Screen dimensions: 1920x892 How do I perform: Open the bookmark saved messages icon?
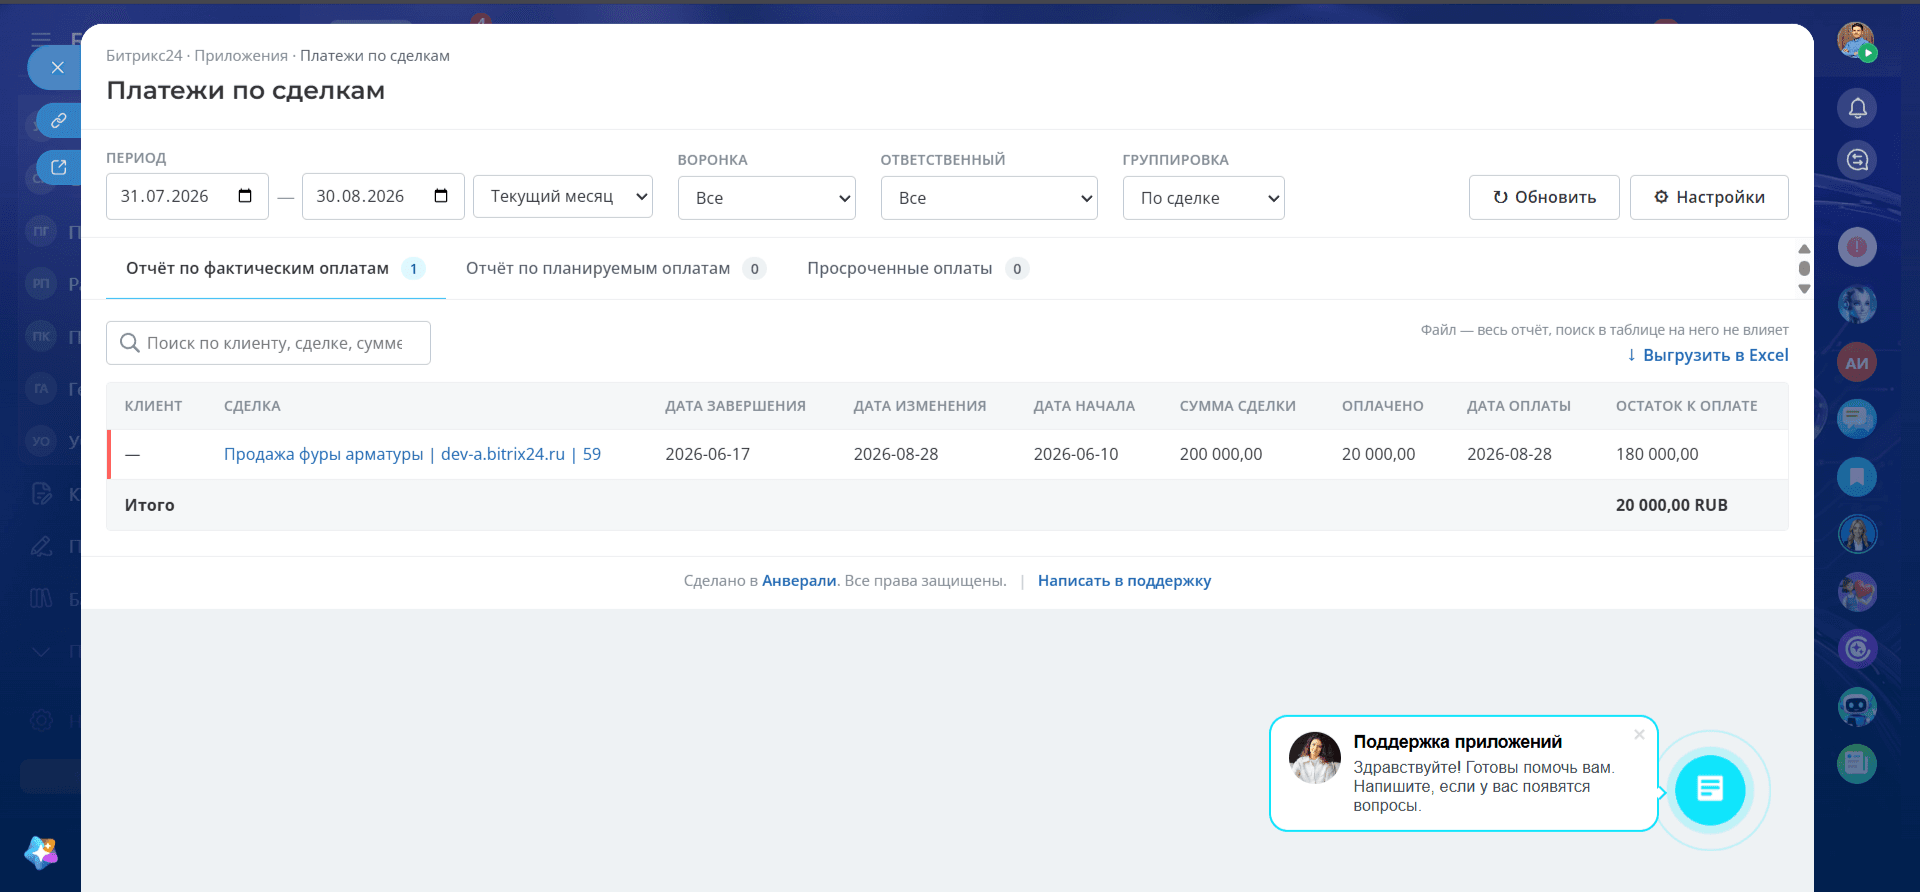[1857, 477]
